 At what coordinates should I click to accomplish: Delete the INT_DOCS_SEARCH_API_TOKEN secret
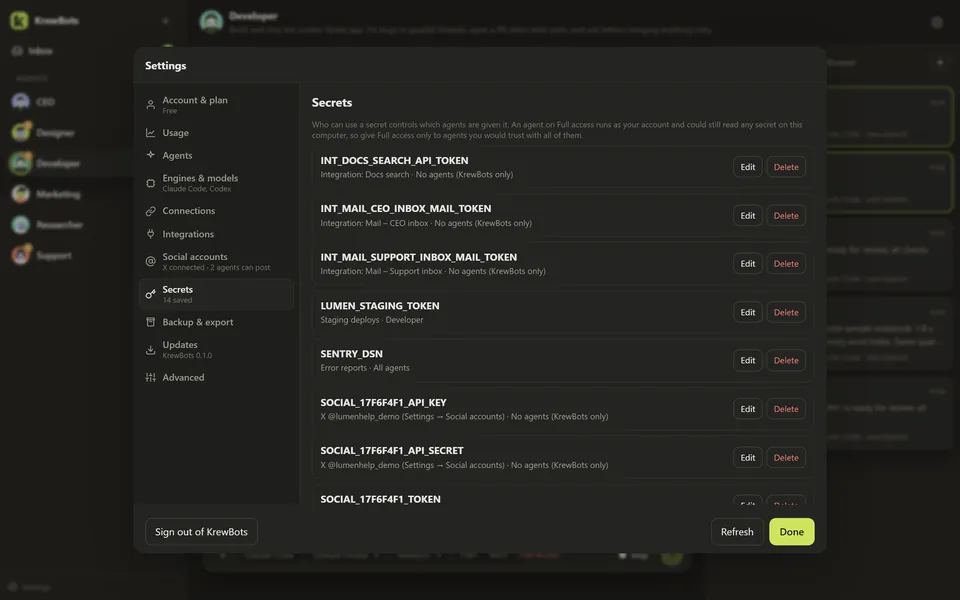[x=786, y=167]
